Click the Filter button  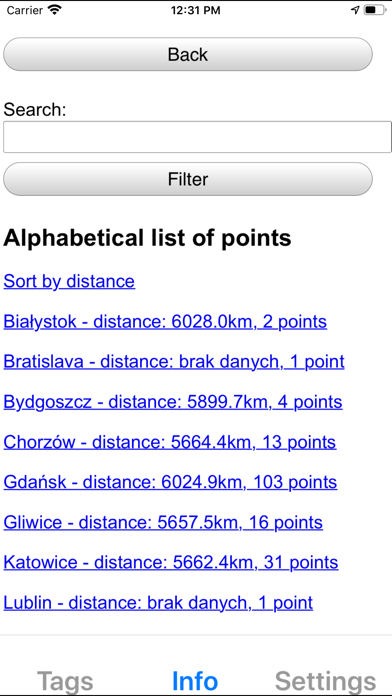(x=188, y=179)
